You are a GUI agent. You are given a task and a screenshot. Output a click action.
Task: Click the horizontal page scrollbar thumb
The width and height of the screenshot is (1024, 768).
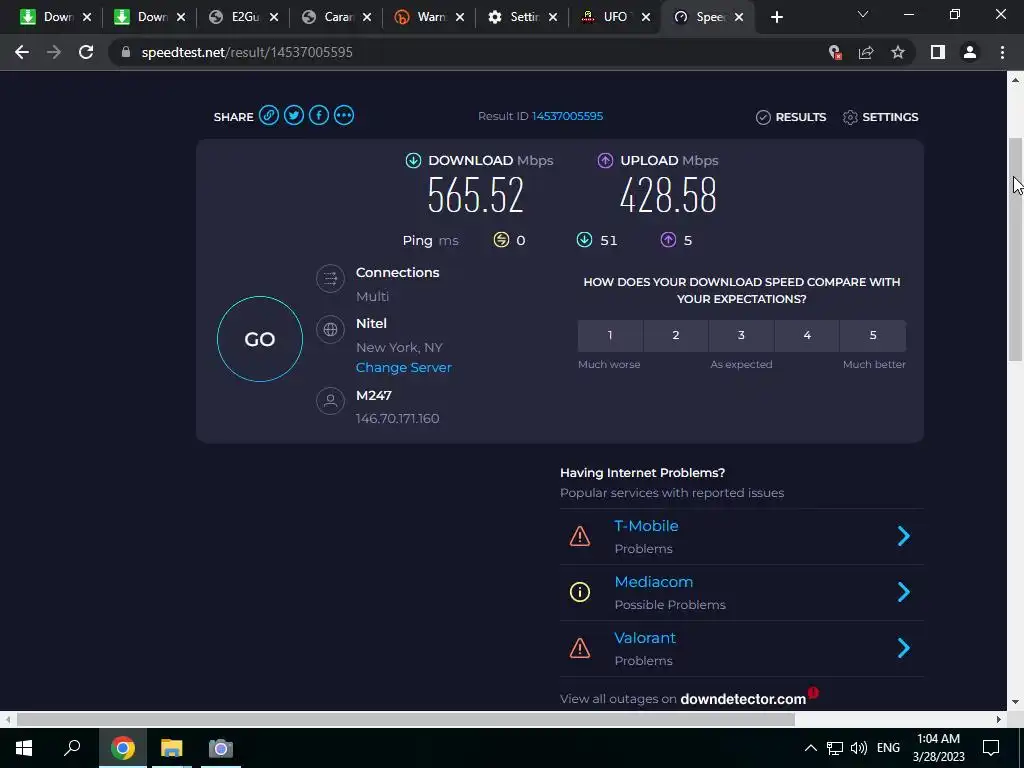[x=406, y=720]
